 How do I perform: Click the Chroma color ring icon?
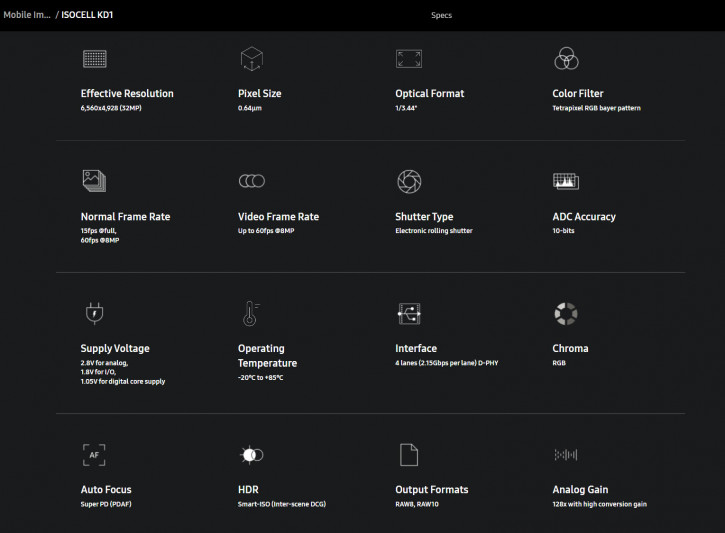pos(566,314)
